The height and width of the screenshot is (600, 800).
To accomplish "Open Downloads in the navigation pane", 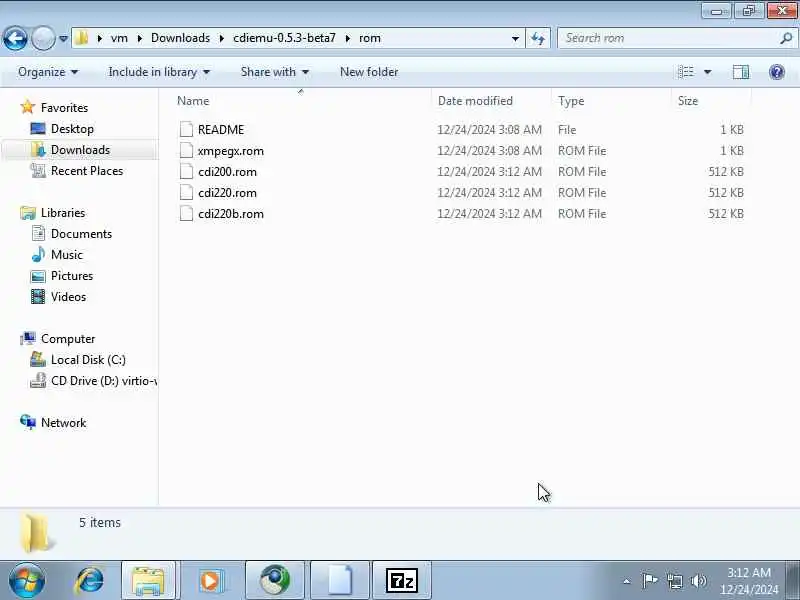I will tap(80, 149).
